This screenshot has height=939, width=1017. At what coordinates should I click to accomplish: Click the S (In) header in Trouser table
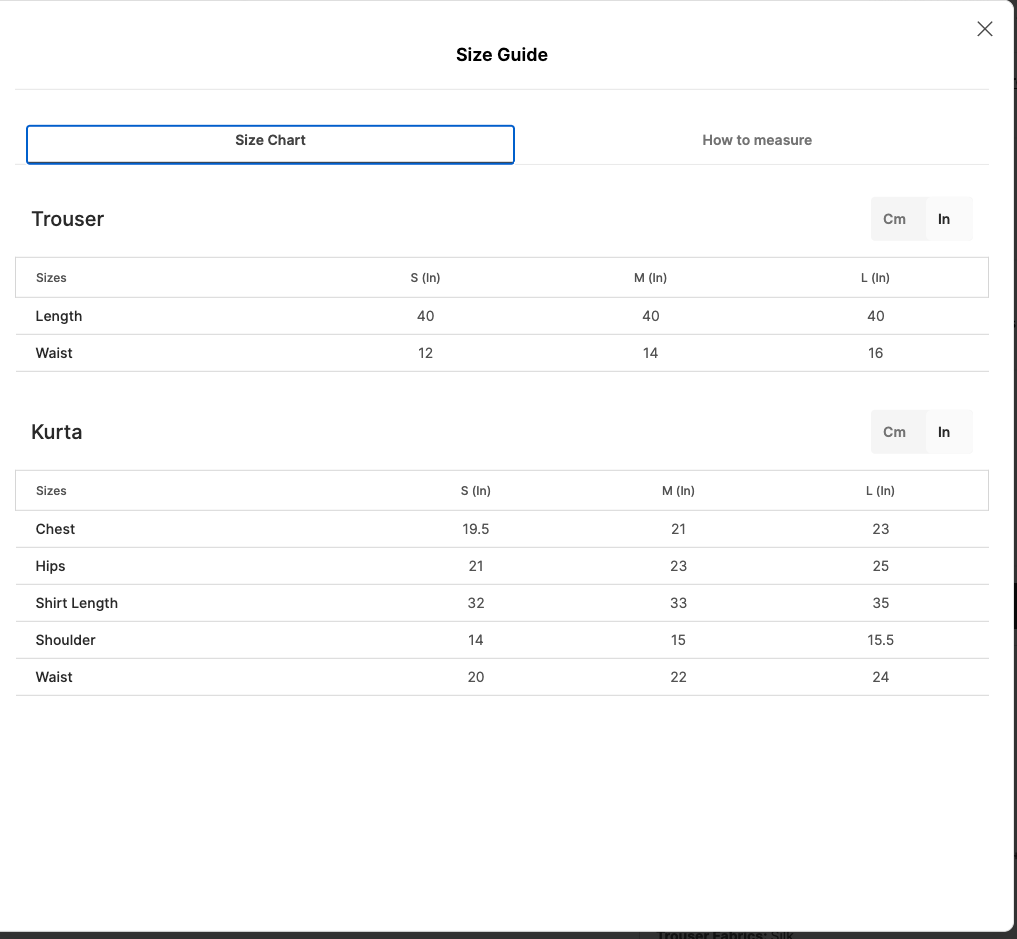point(425,278)
